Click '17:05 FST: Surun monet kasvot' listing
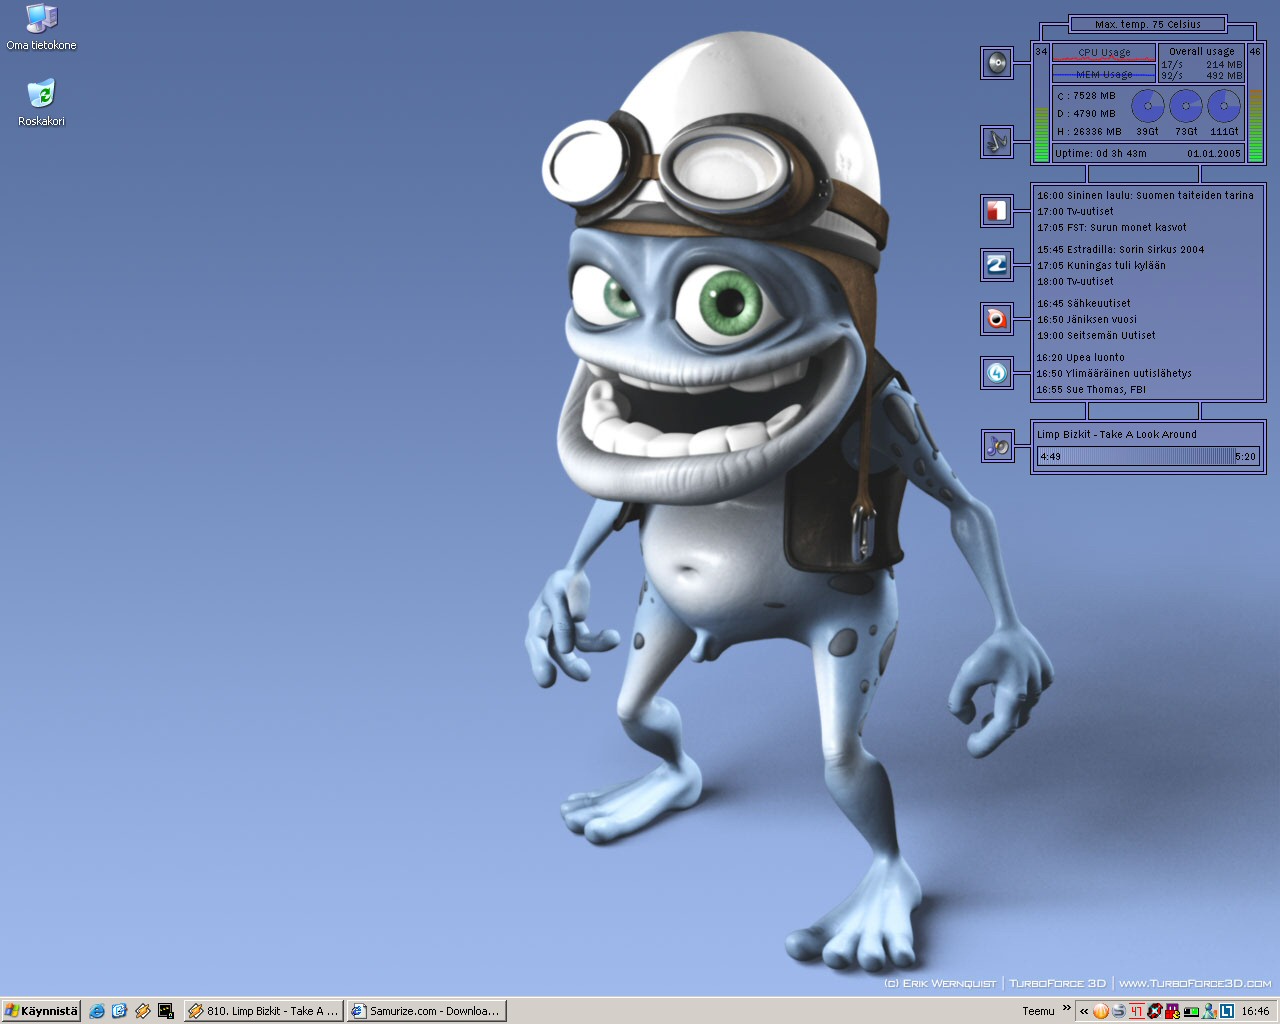The height and width of the screenshot is (1024, 1280). pos(1112,227)
